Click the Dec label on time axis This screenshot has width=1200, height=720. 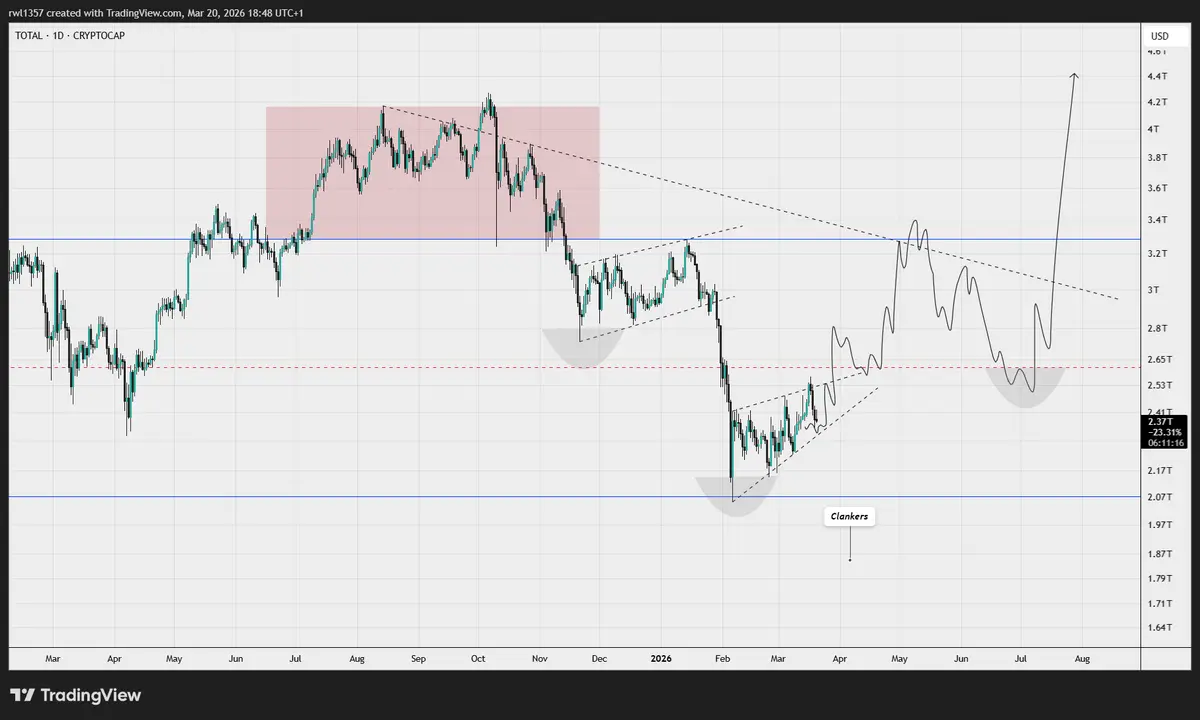coord(600,659)
